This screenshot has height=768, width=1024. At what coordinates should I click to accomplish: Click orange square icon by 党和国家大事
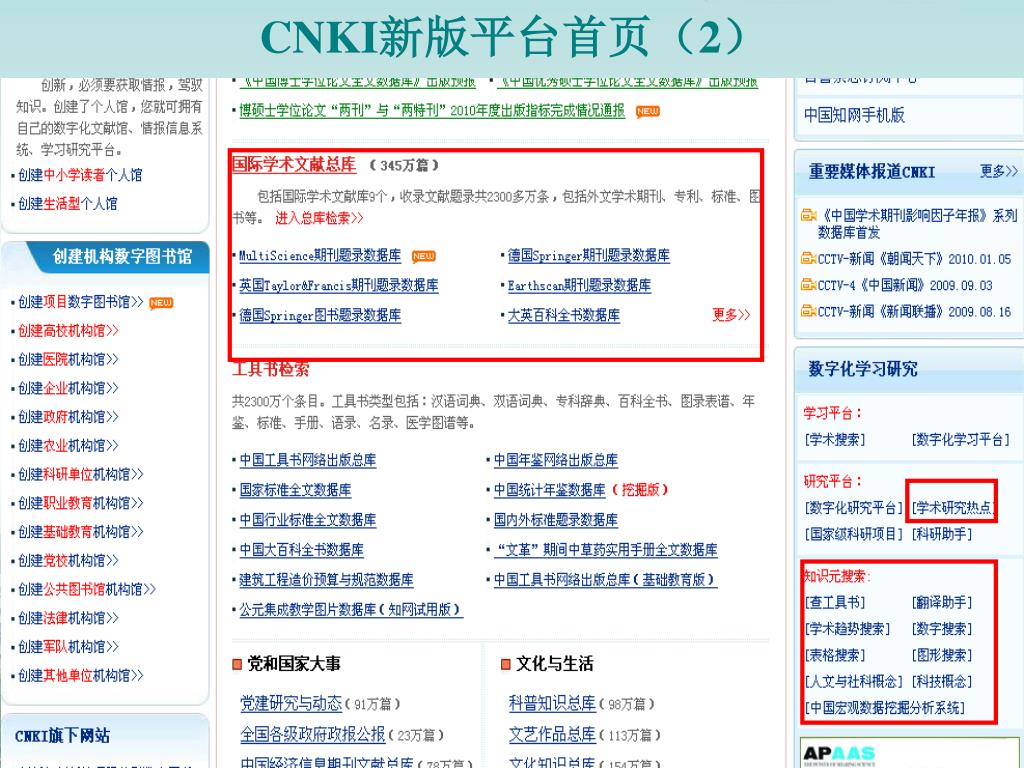pos(237,665)
